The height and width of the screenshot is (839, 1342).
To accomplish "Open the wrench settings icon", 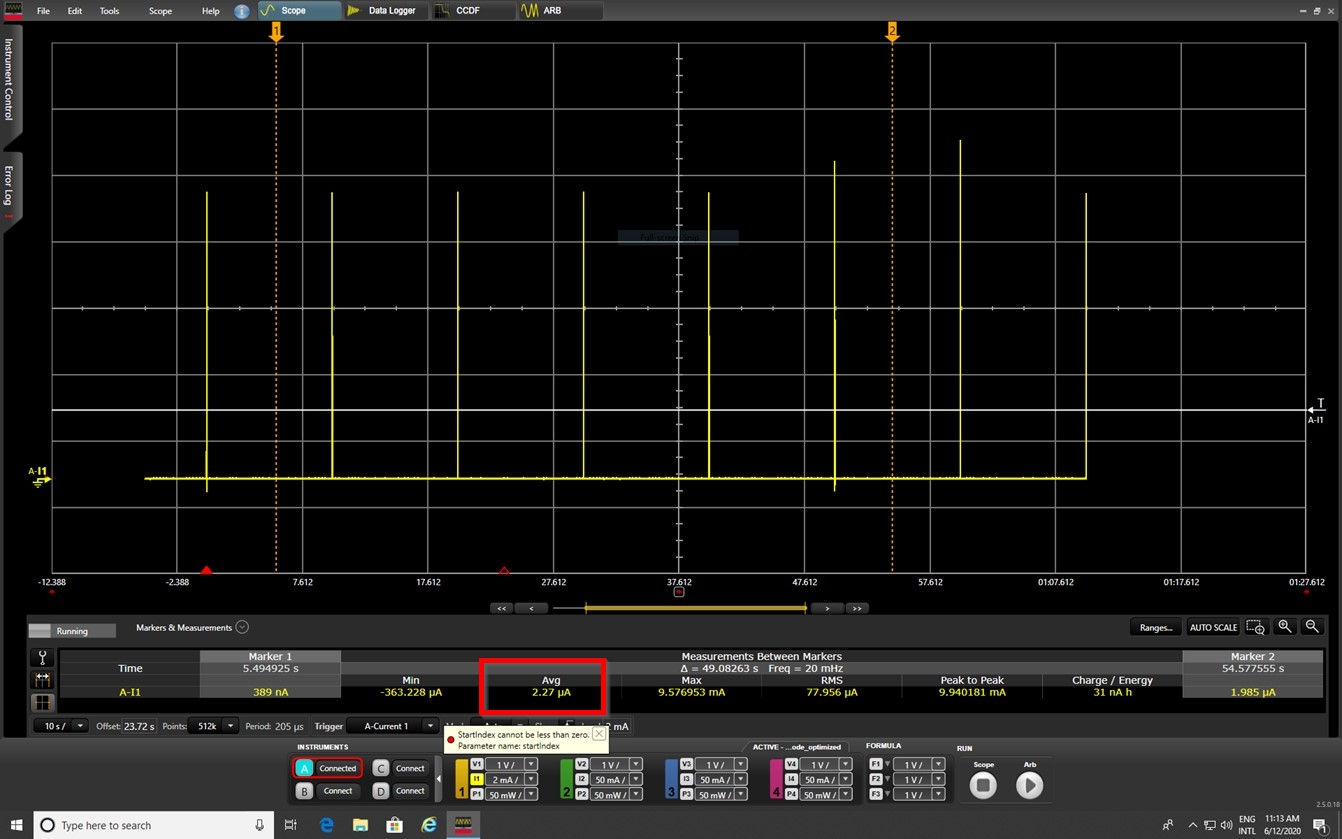I will tap(42, 658).
